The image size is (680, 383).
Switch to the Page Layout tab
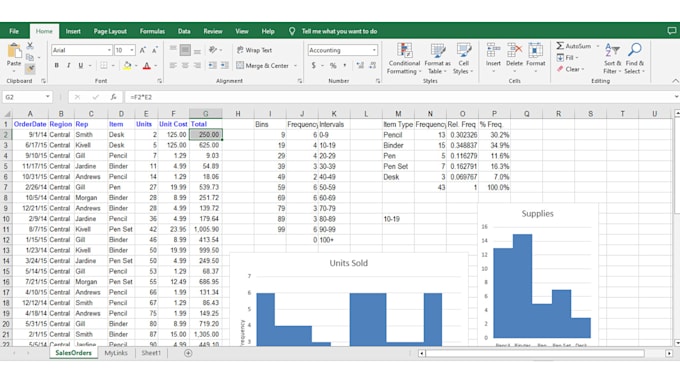(110, 31)
